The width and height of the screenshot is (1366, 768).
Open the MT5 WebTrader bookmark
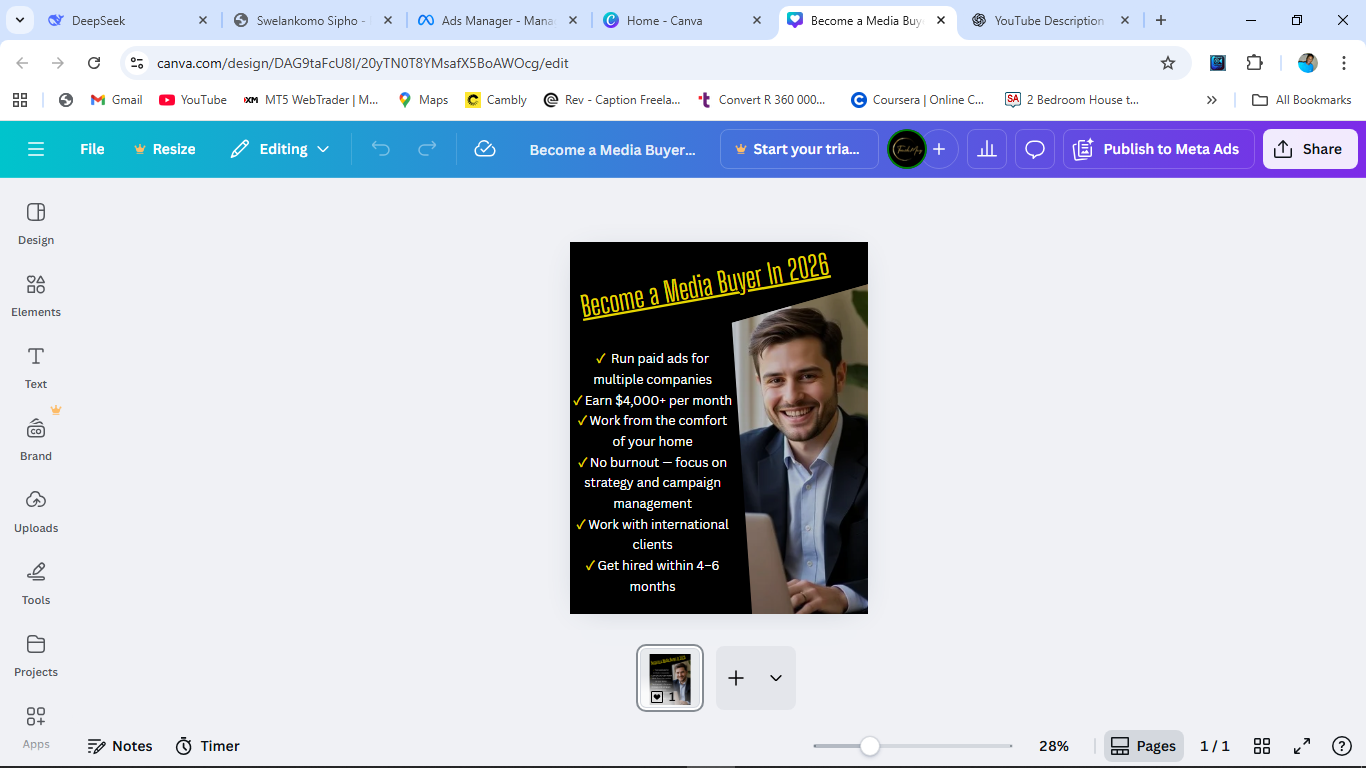tap(311, 100)
